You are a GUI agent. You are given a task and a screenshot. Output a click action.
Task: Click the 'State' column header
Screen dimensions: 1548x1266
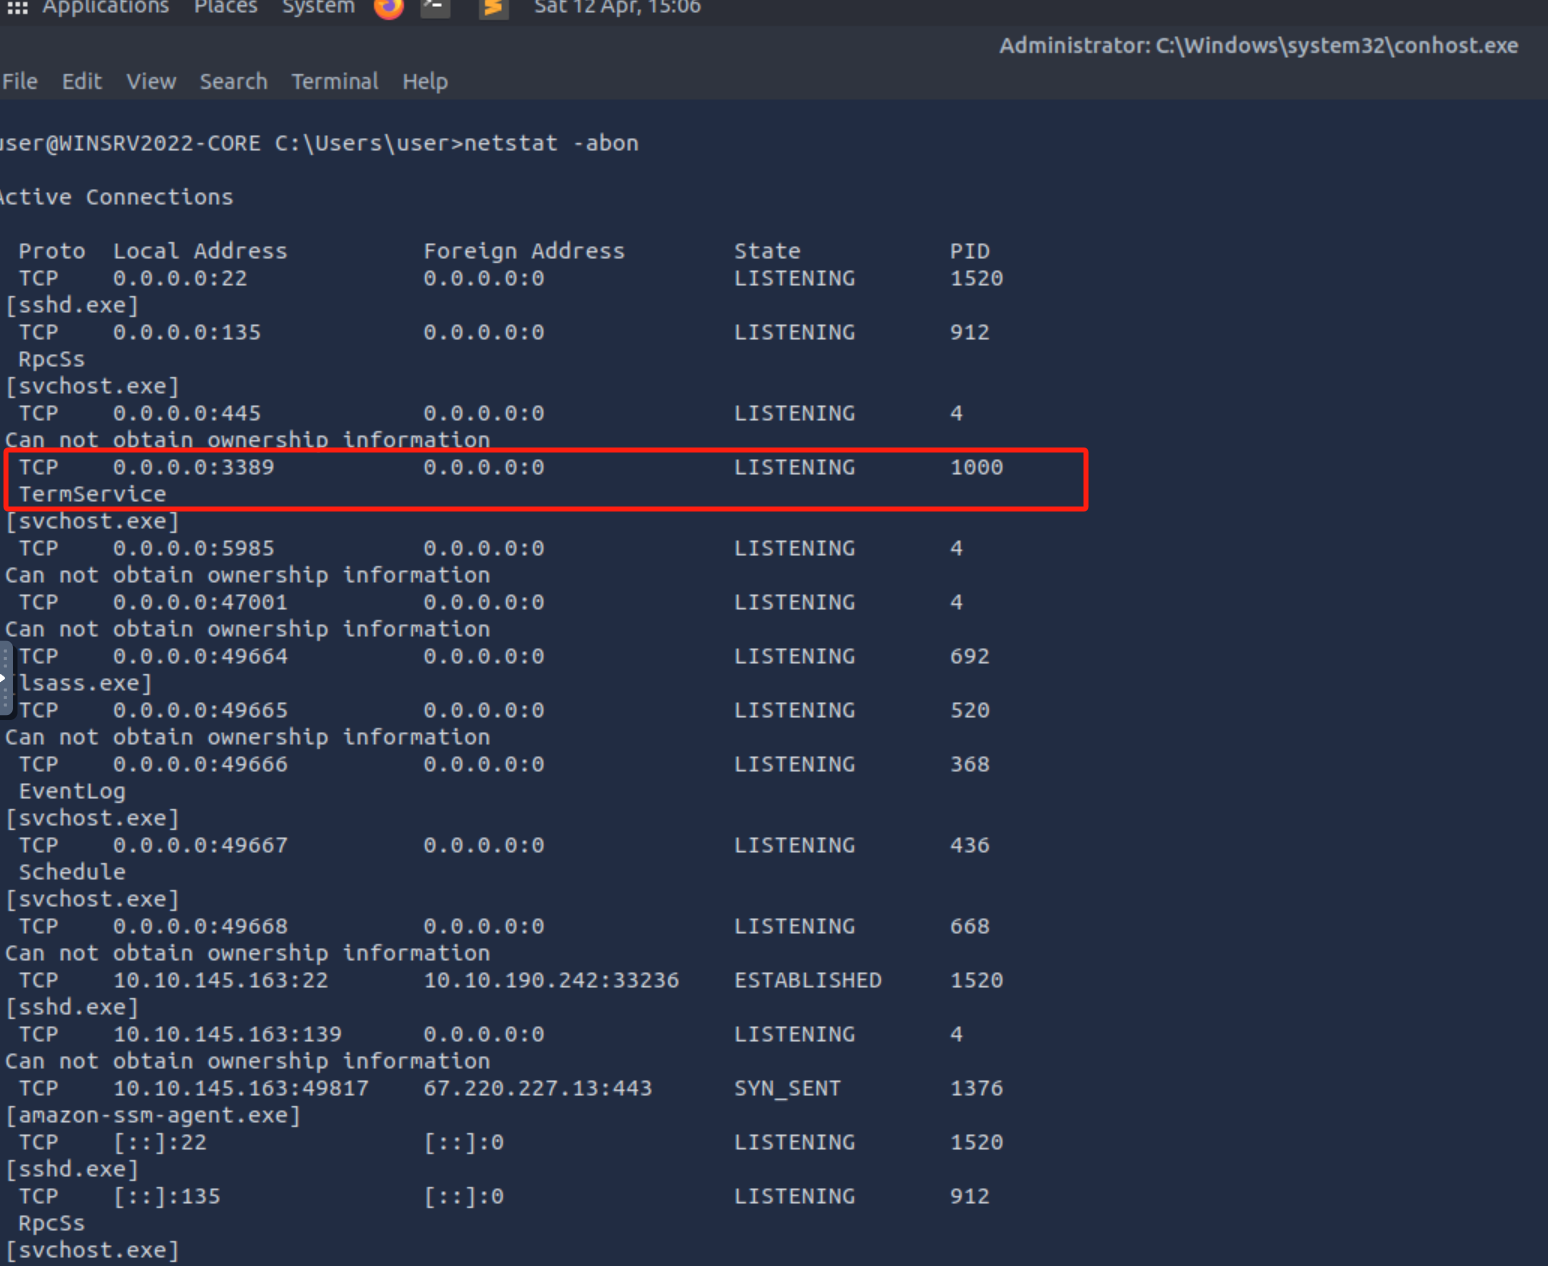(767, 251)
